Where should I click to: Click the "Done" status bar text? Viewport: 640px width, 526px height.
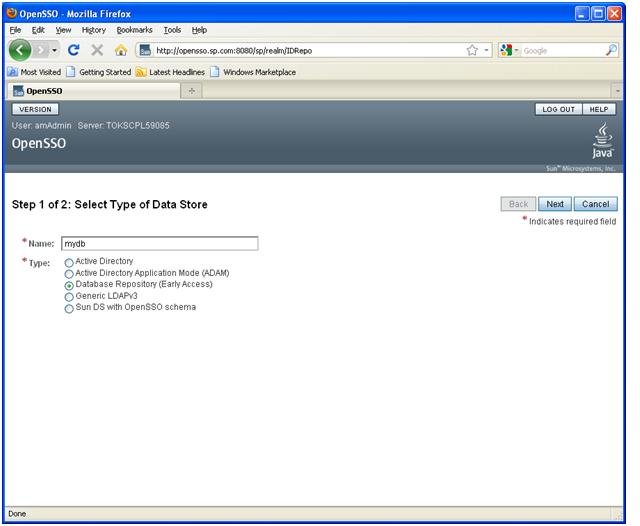tap(17, 514)
